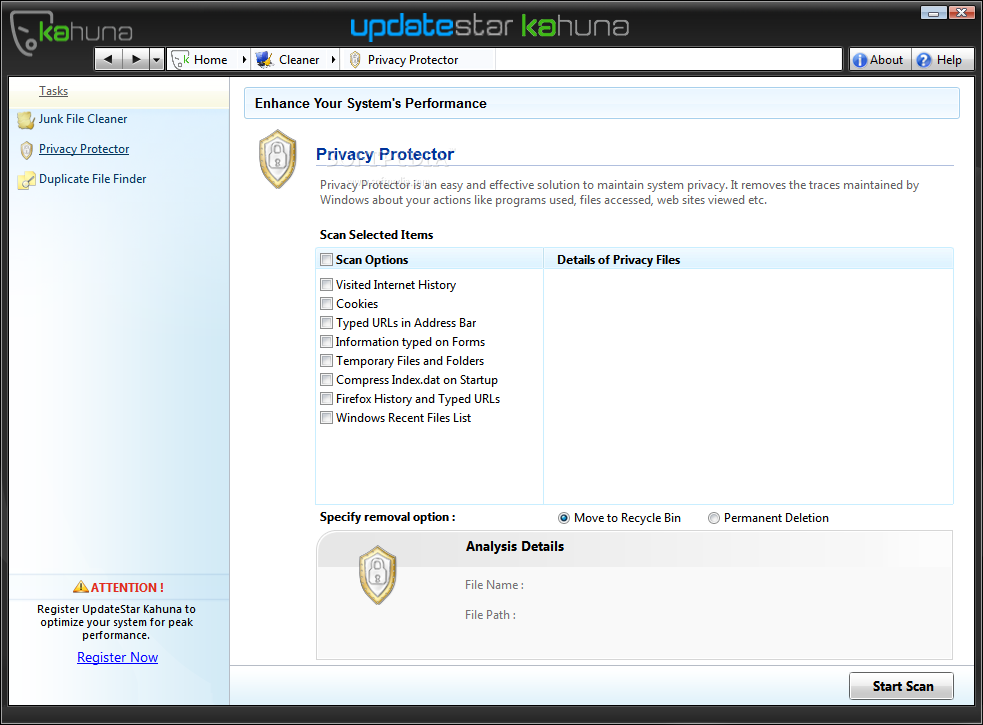The image size is (983, 725).
Task: Click the Privacy Protector sidebar shield icon
Action: click(x=26, y=150)
